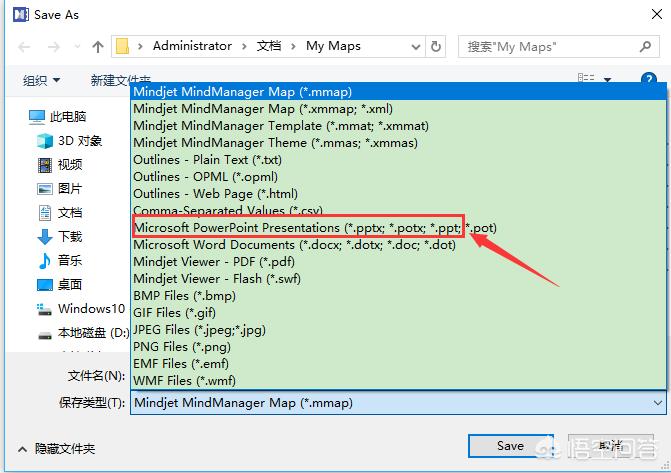The image size is (671, 473).
Task: Select PNG Files (*.png)
Action: click(x=398, y=347)
